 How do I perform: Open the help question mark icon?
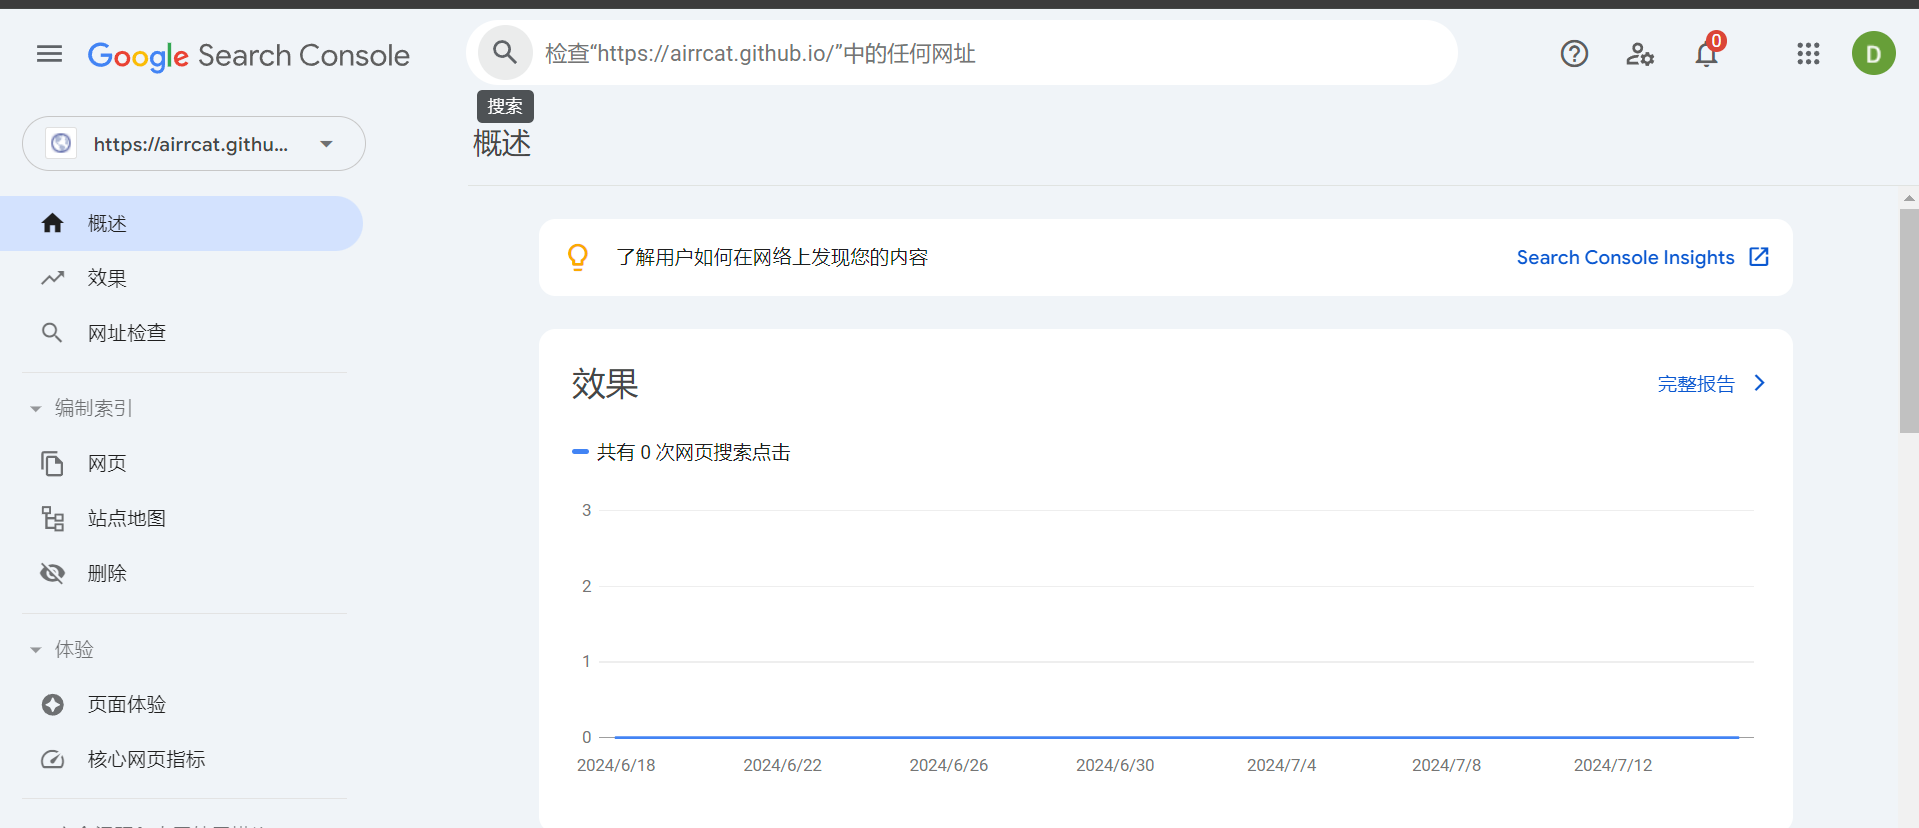point(1574,54)
